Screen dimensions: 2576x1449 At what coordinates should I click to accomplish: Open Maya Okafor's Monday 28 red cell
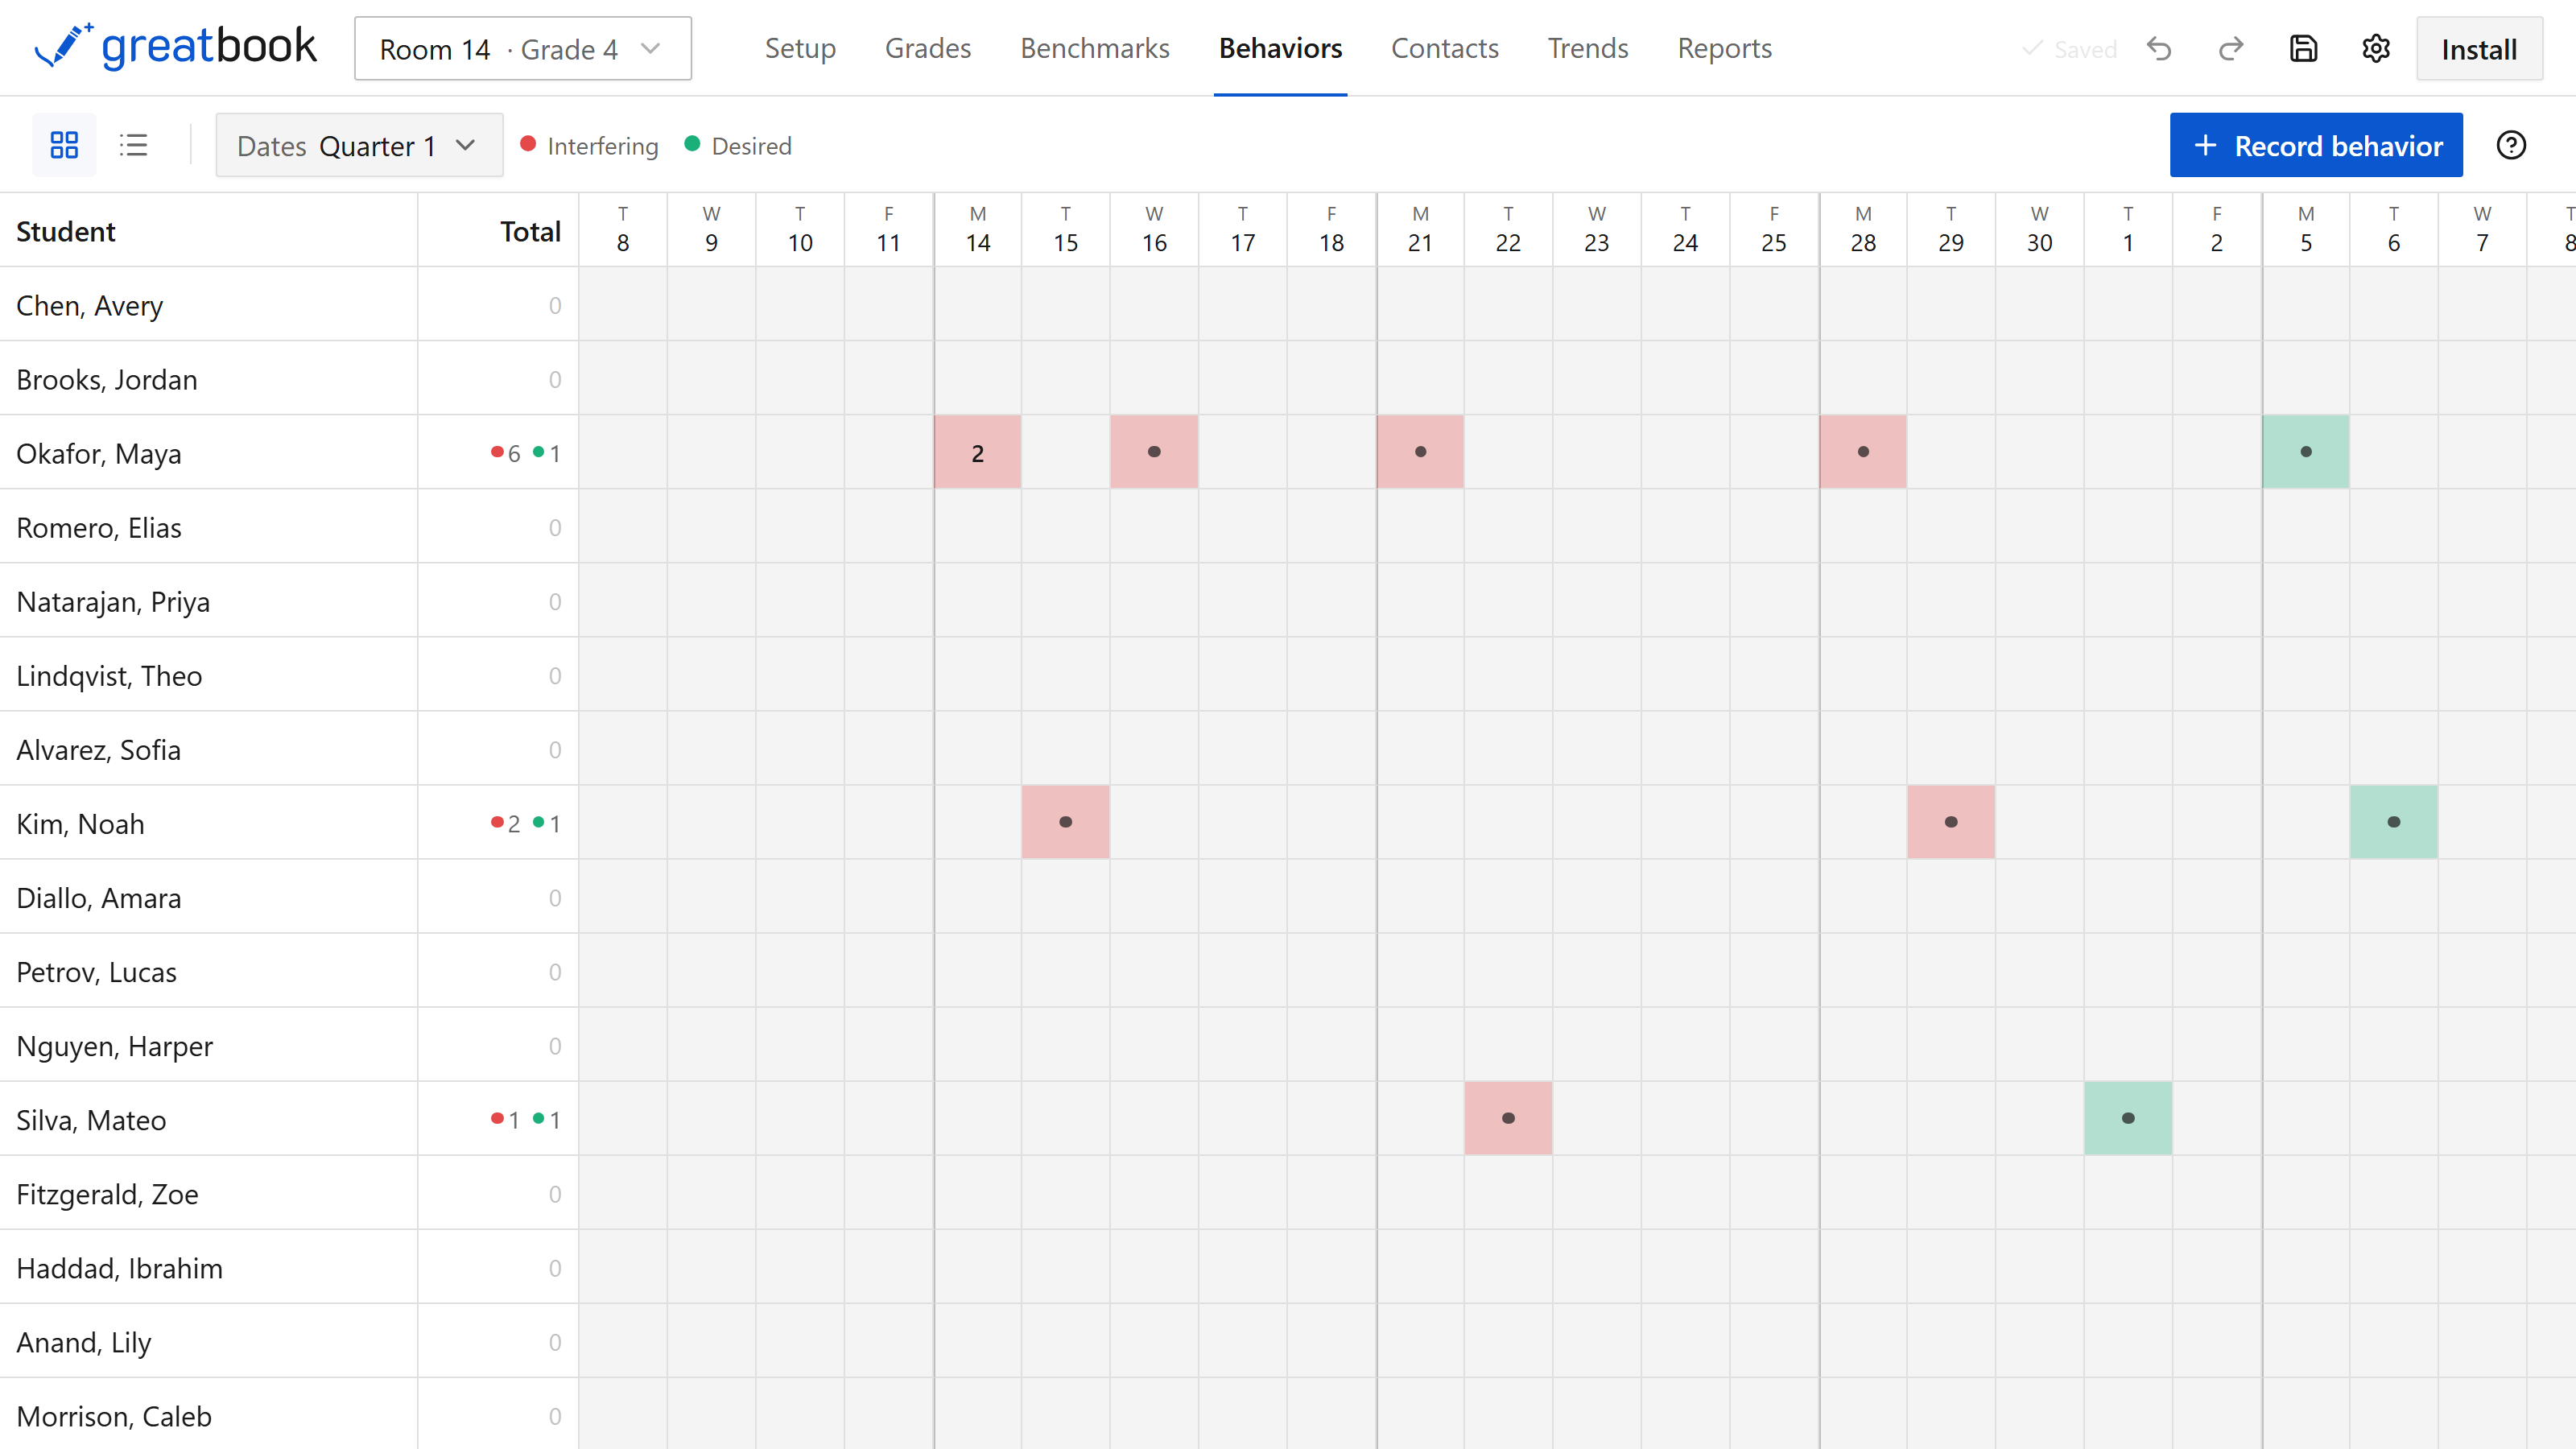click(1863, 452)
